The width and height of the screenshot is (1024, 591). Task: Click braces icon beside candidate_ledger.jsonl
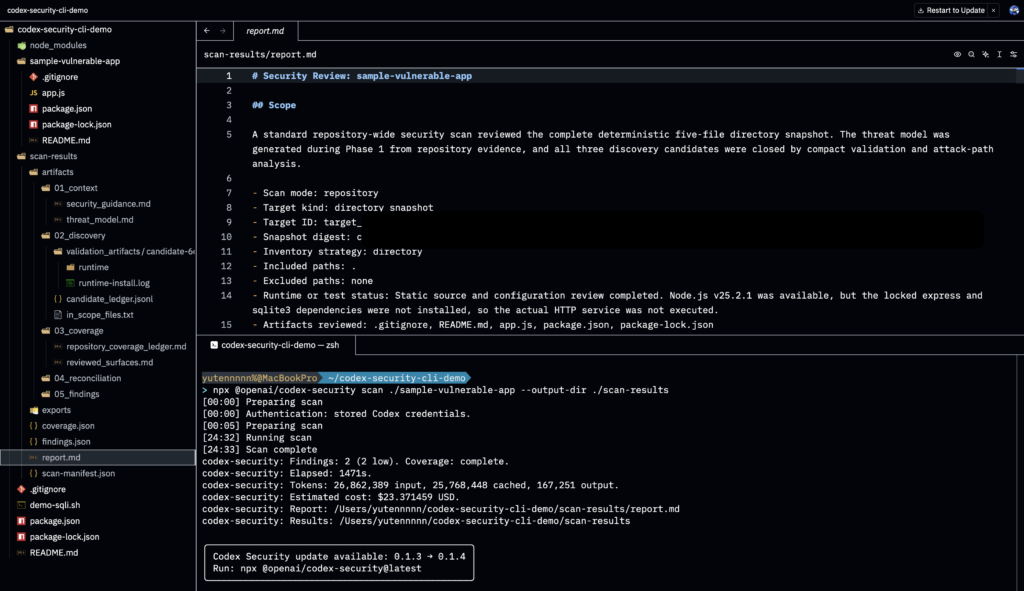point(57,299)
